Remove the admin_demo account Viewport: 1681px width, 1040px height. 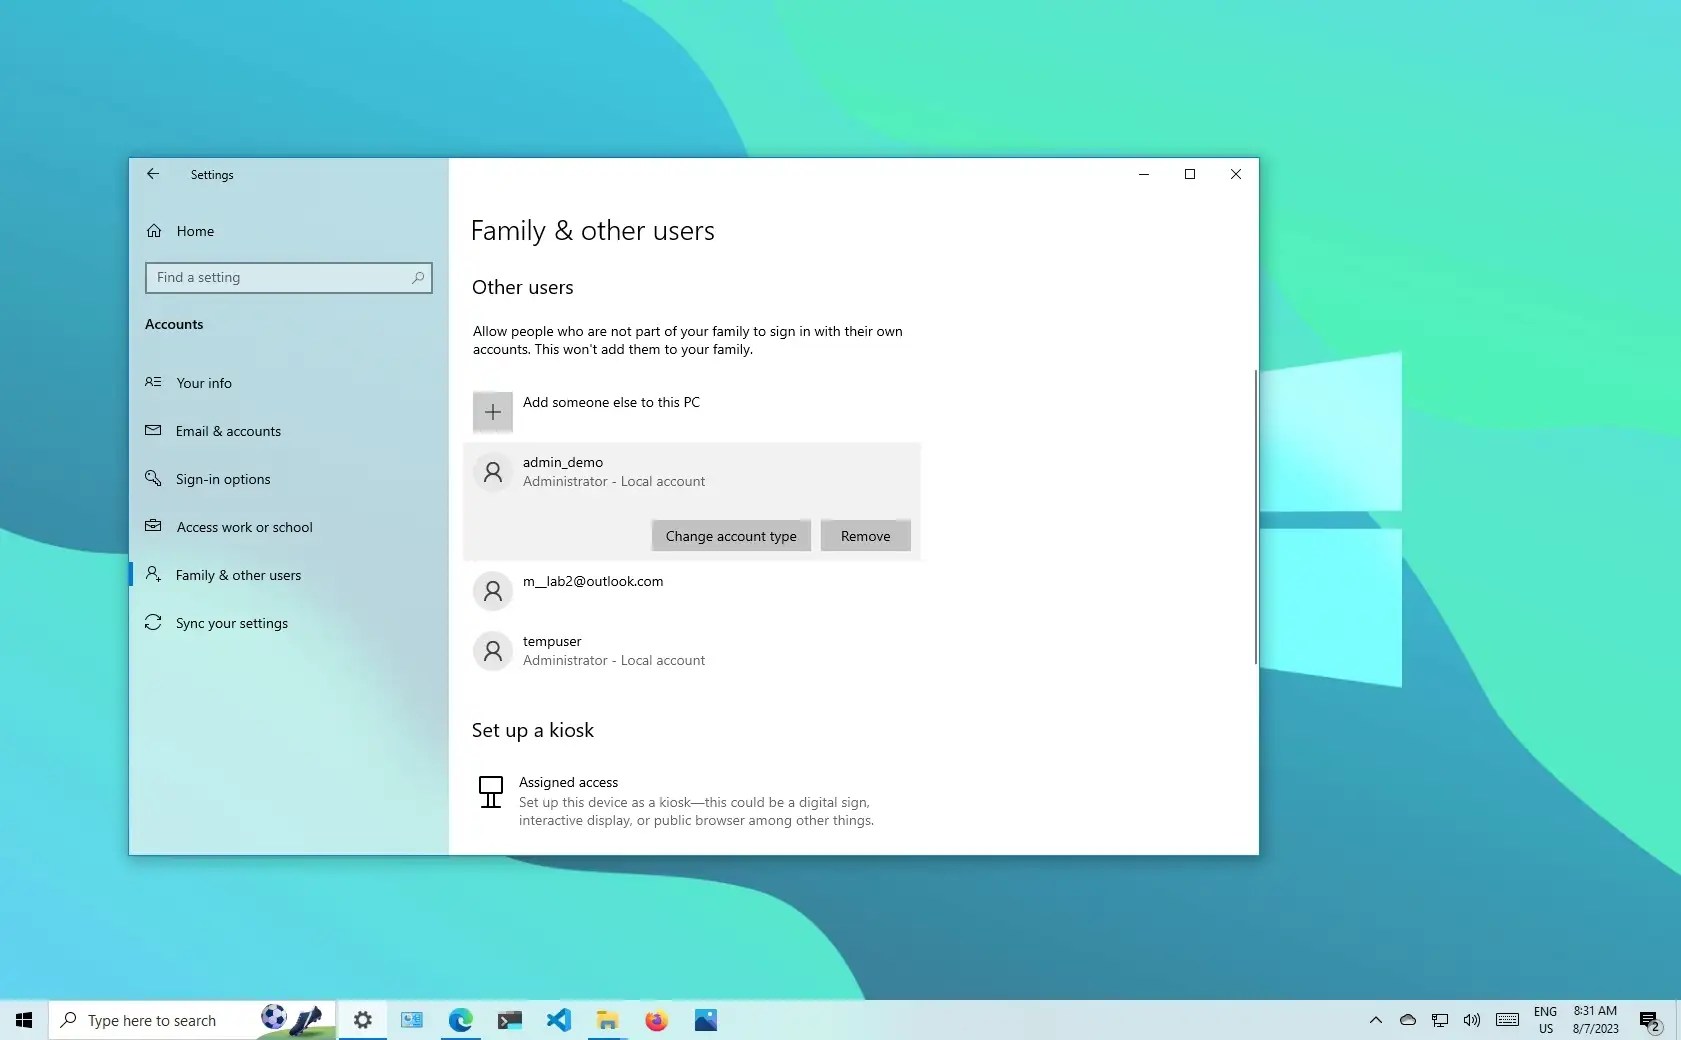(864, 535)
